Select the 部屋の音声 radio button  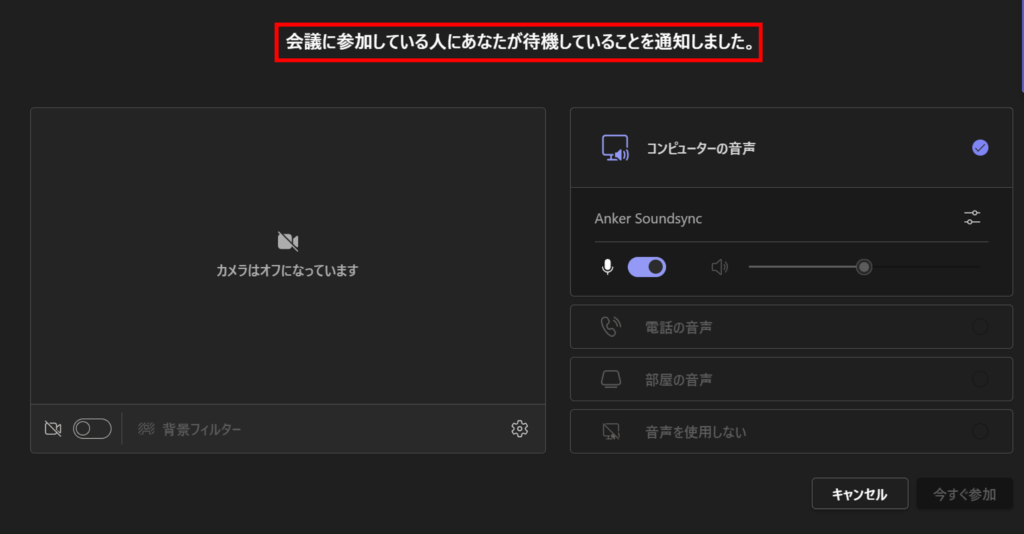point(980,380)
